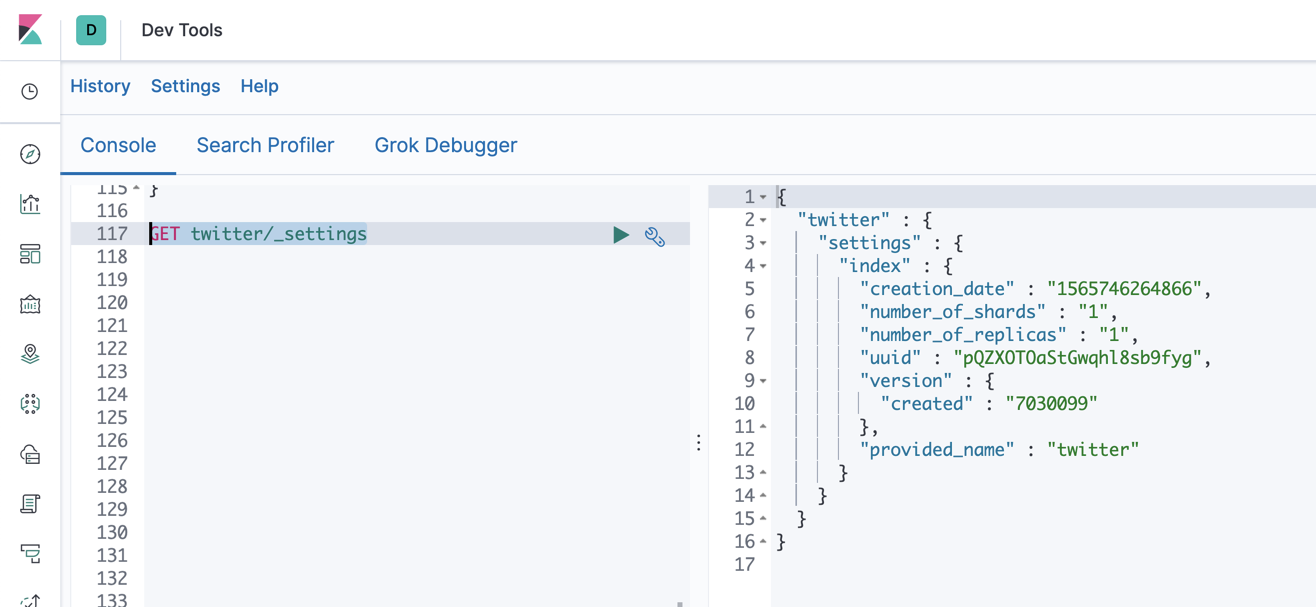Image resolution: width=1316 pixels, height=607 pixels.
Task: Click the green play button to send the request
Action: [621, 233]
